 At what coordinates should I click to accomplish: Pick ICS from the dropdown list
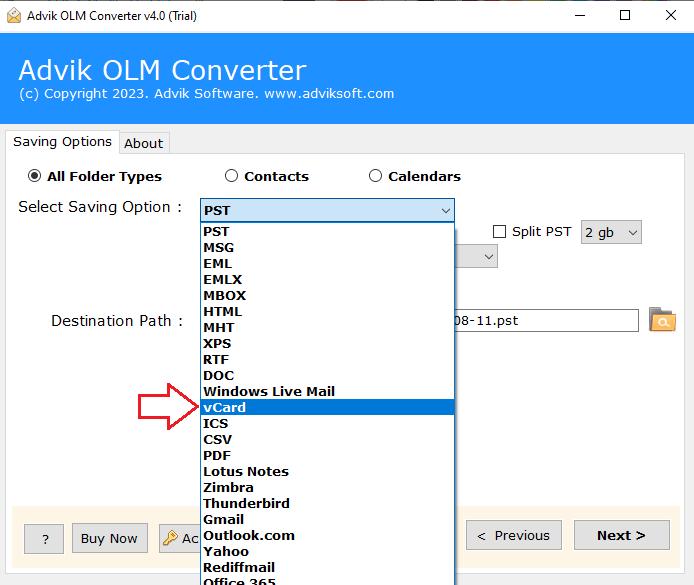[328, 423]
